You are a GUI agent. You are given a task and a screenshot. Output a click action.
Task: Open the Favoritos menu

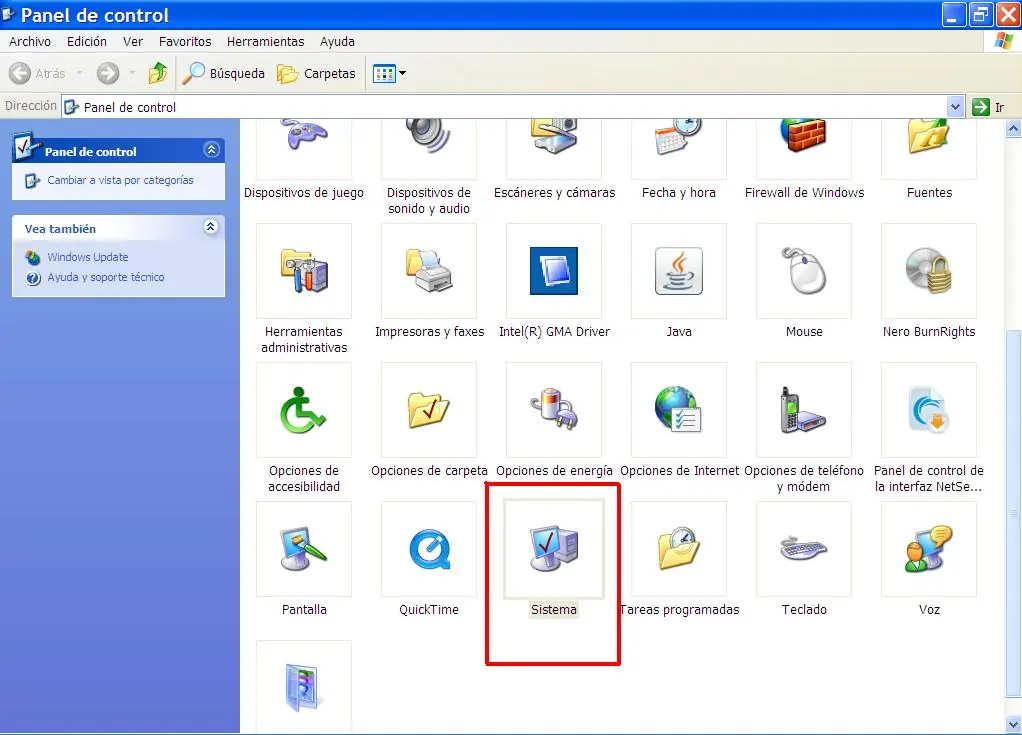pos(185,42)
